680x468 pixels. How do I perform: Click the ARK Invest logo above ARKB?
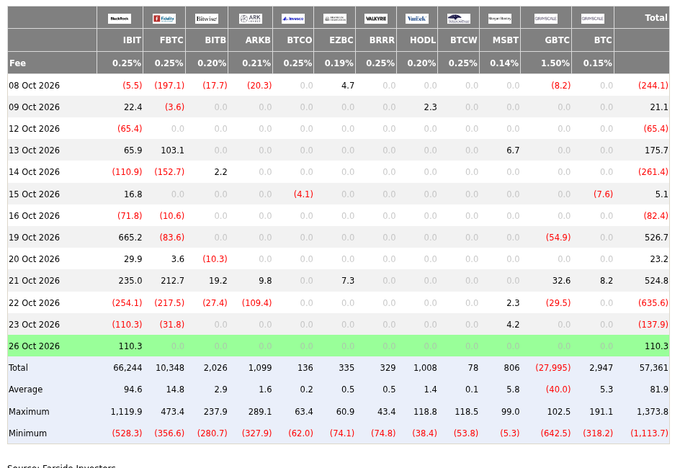click(x=250, y=19)
